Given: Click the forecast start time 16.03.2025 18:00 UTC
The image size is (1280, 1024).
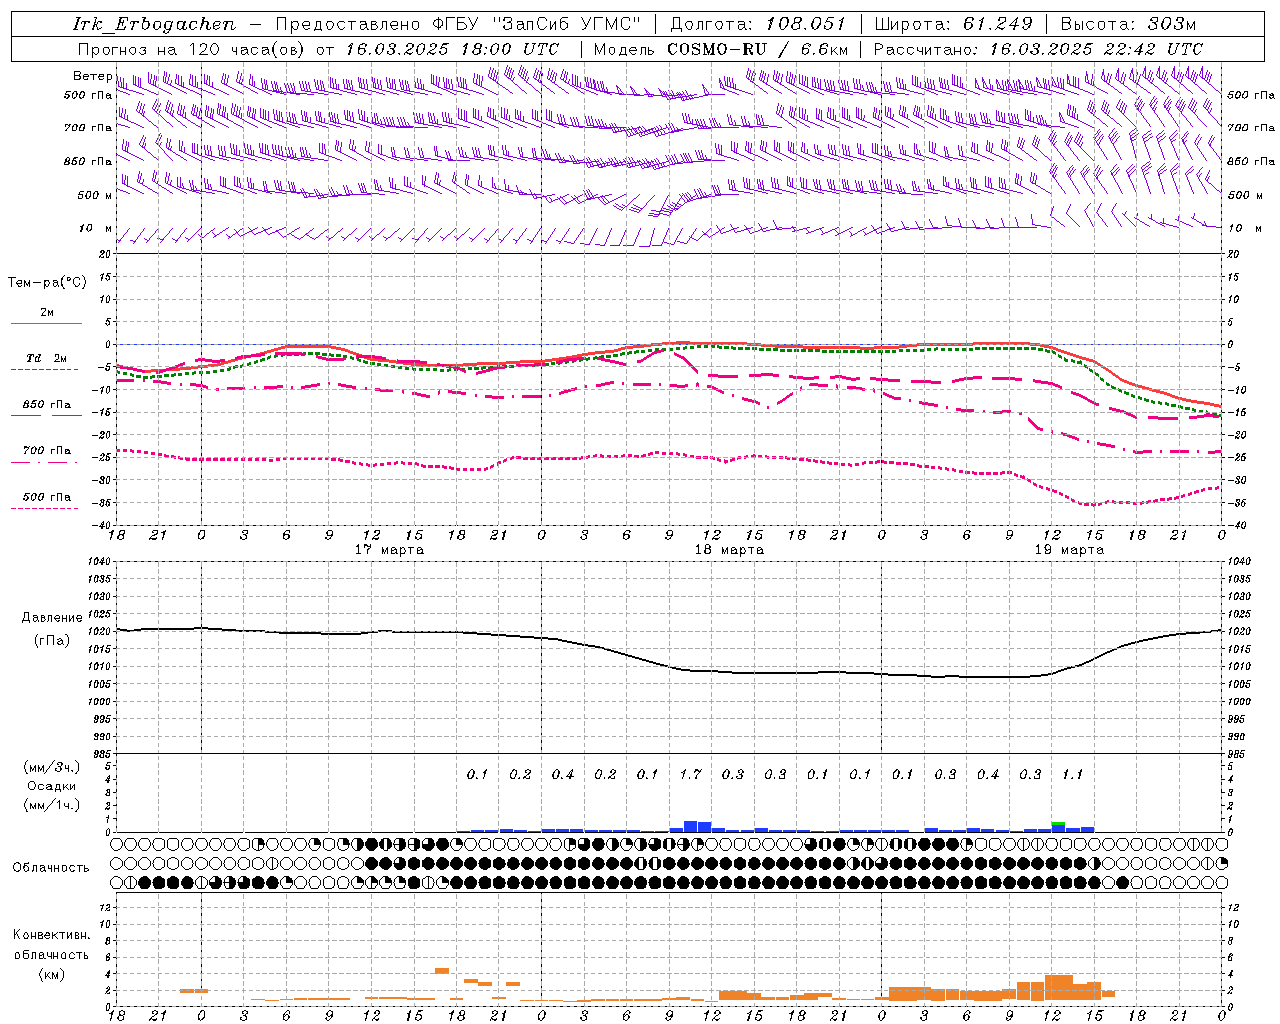Looking at the screenshot, I should (452, 49).
